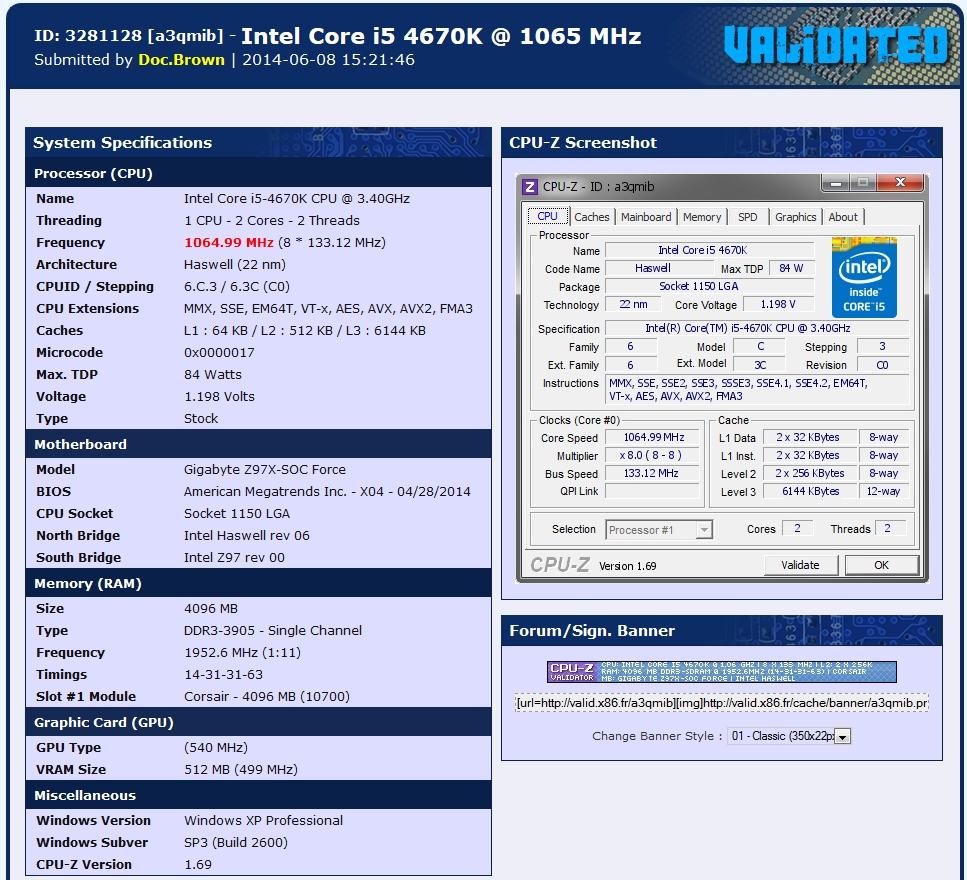The height and width of the screenshot is (880, 967).
Task: Click the BIOS American Megatrends value
Action: [x=327, y=491]
